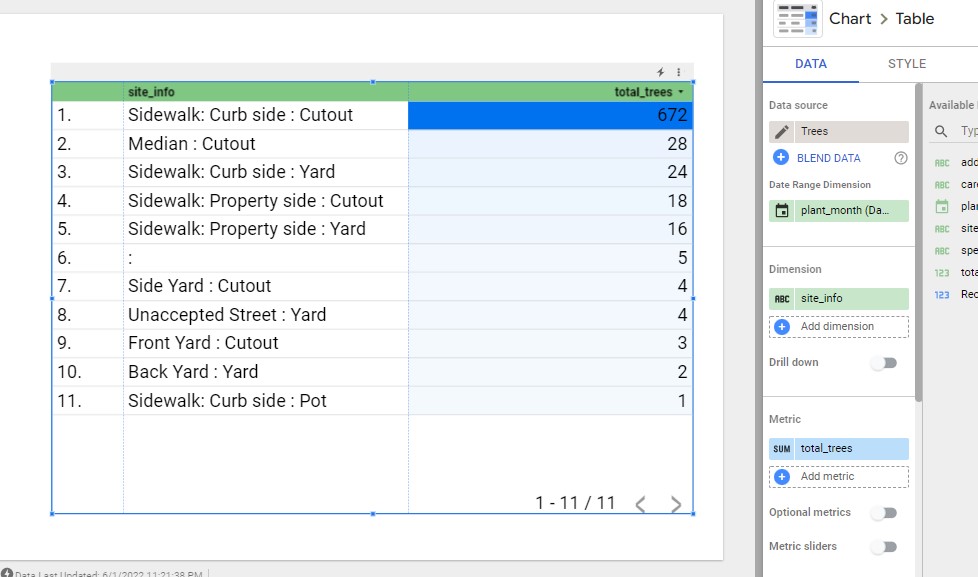Click the SUM aggregation badge on total_trees
This screenshot has width=978, height=577.
click(782, 449)
